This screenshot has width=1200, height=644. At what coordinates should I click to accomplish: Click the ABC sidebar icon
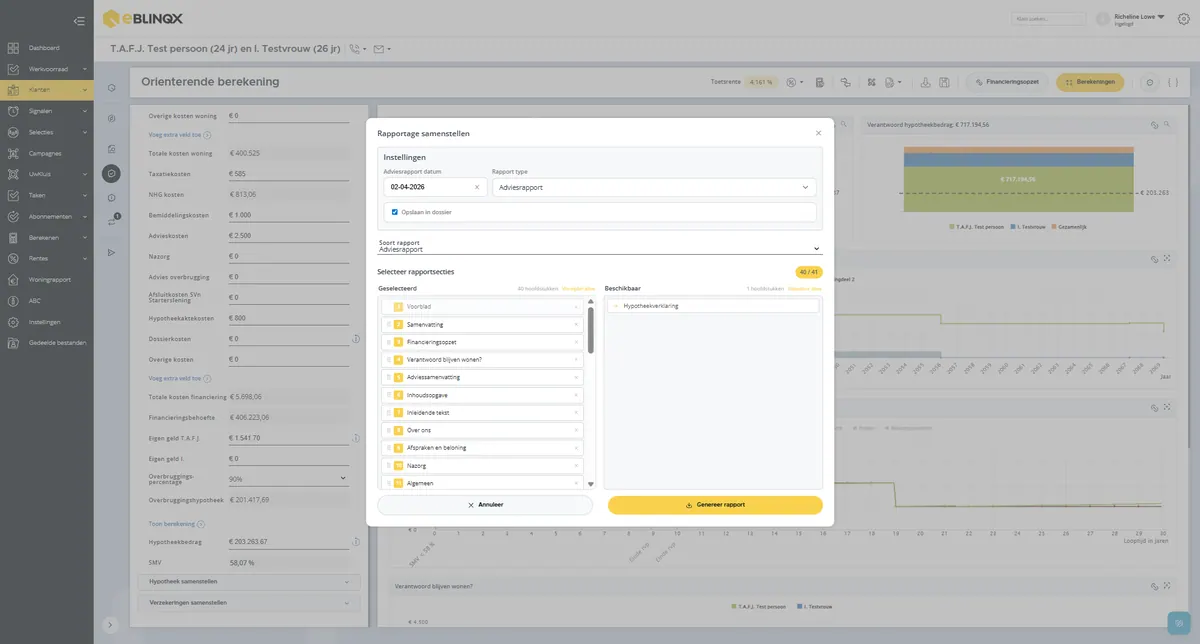click(13, 301)
